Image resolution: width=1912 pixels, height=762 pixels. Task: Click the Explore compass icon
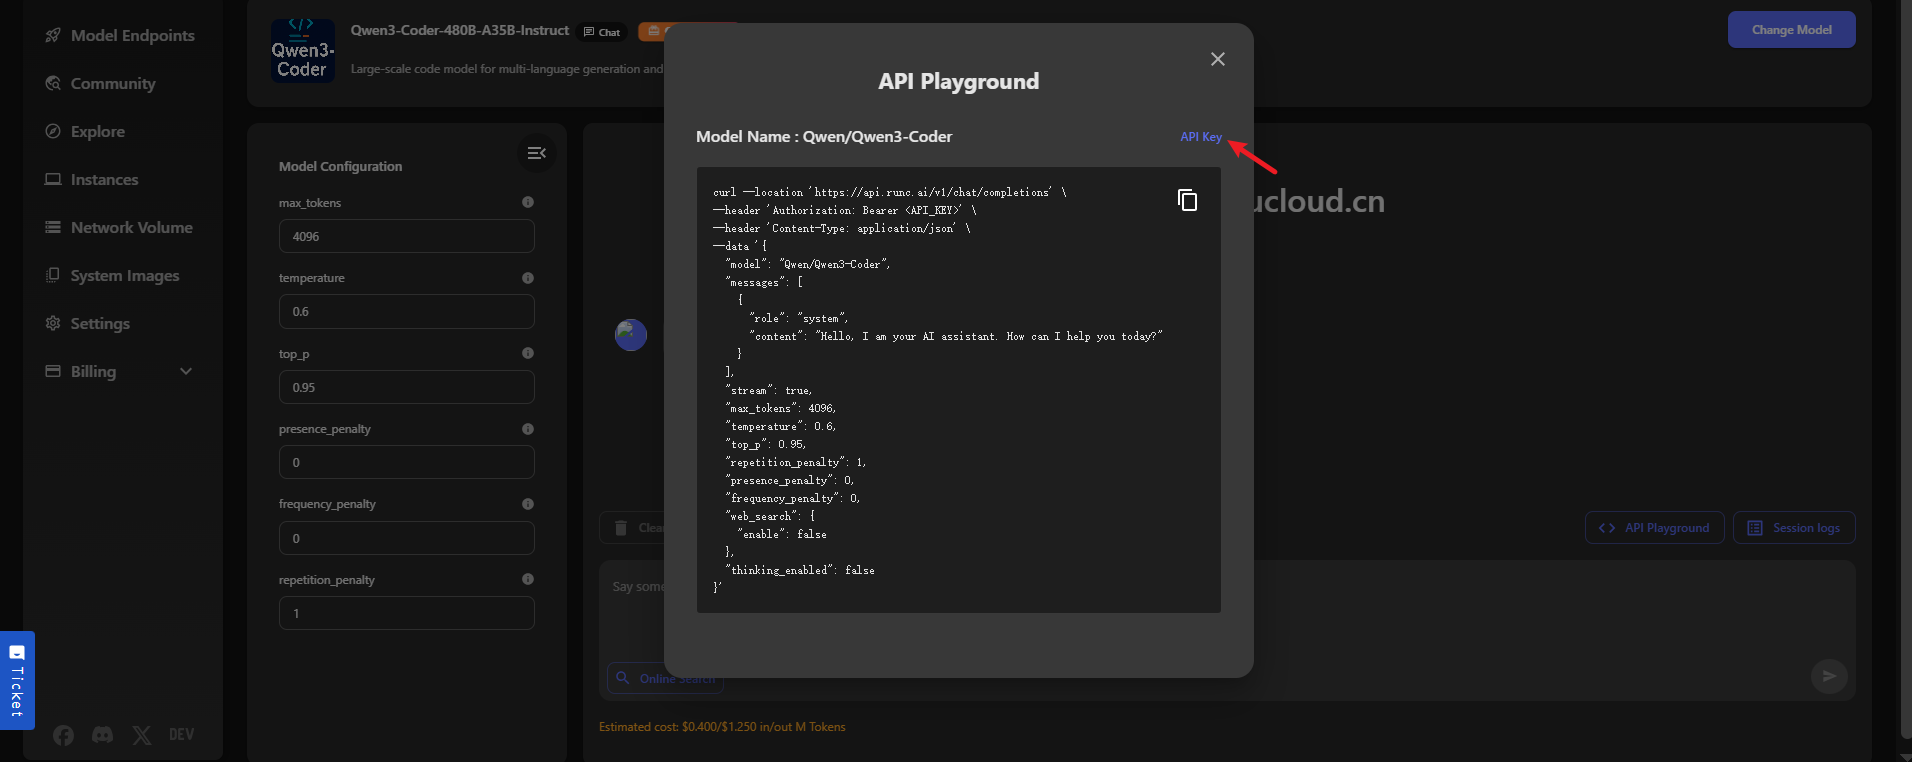coord(53,131)
